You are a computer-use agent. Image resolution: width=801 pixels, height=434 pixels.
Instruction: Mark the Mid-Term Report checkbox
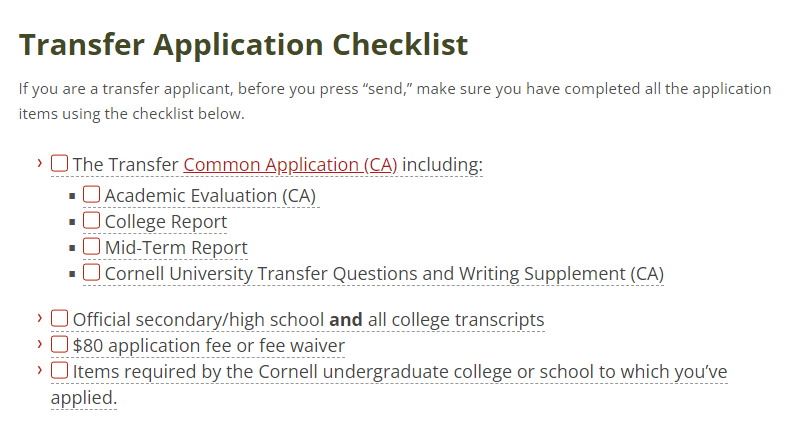92,246
